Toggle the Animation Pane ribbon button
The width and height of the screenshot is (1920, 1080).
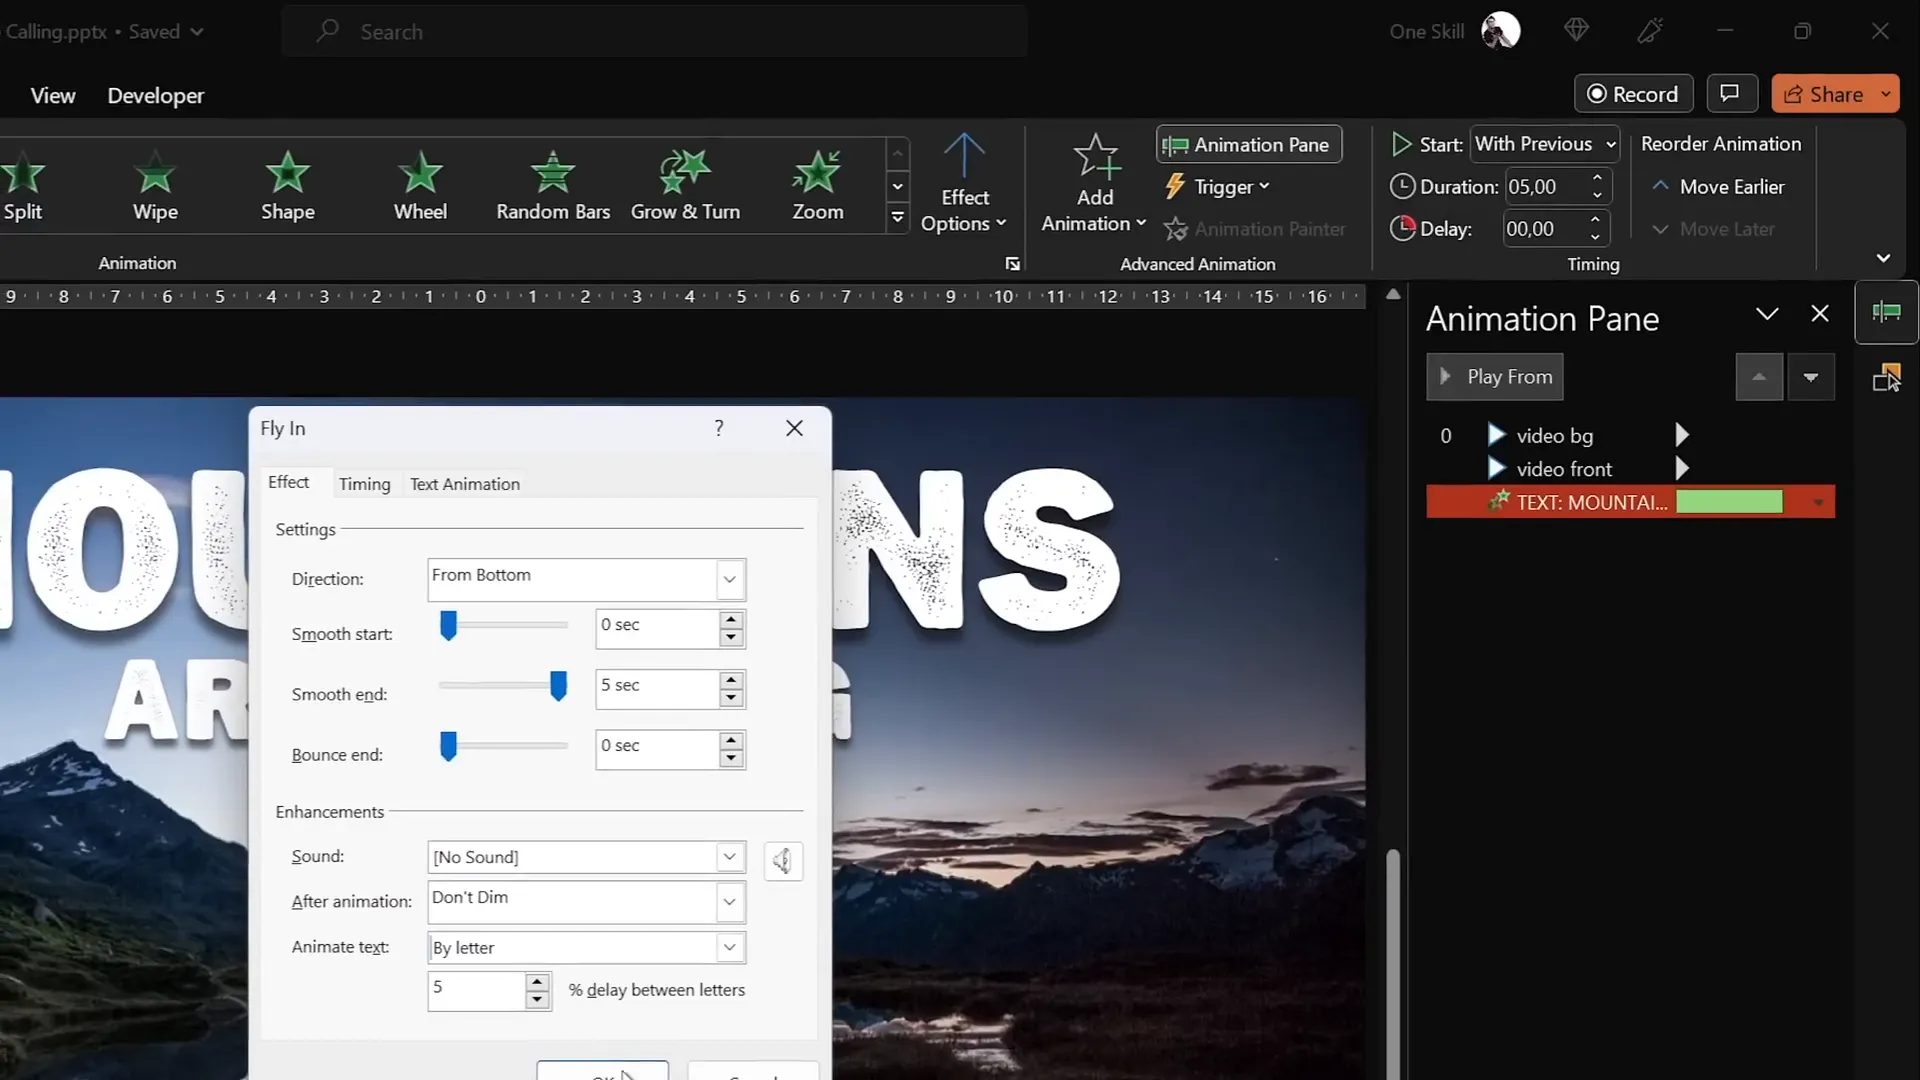click(1249, 145)
